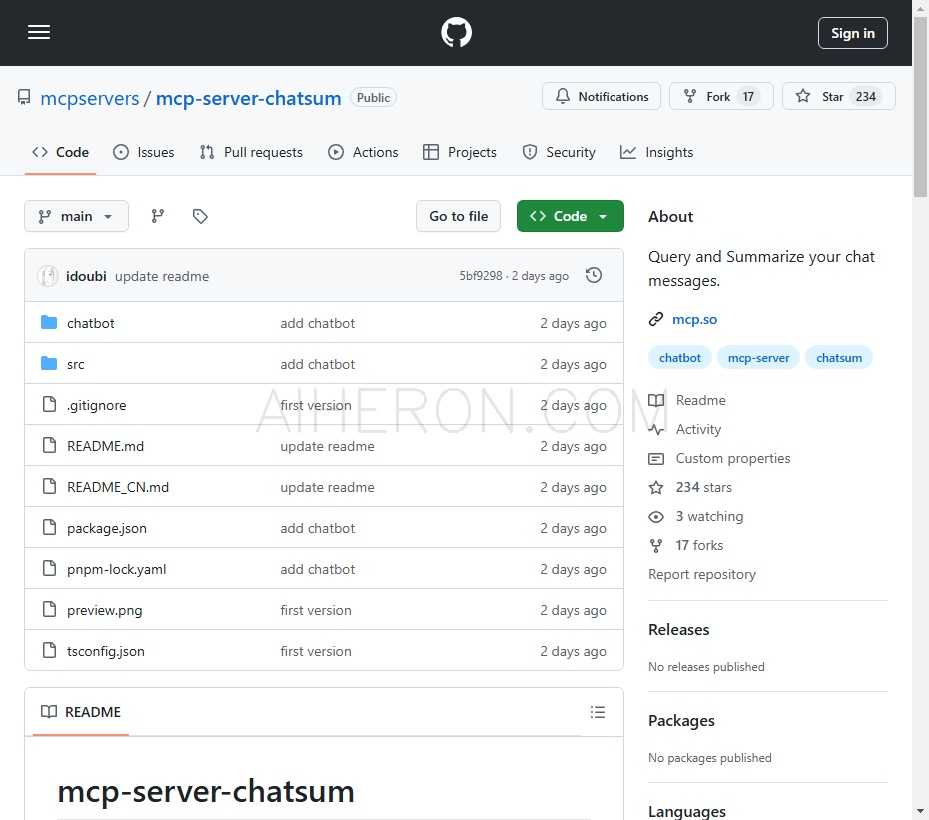Image resolution: width=929 pixels, height=820 pixels.
Task: Open the README outline list icon
Action: (x=597, y=712)
